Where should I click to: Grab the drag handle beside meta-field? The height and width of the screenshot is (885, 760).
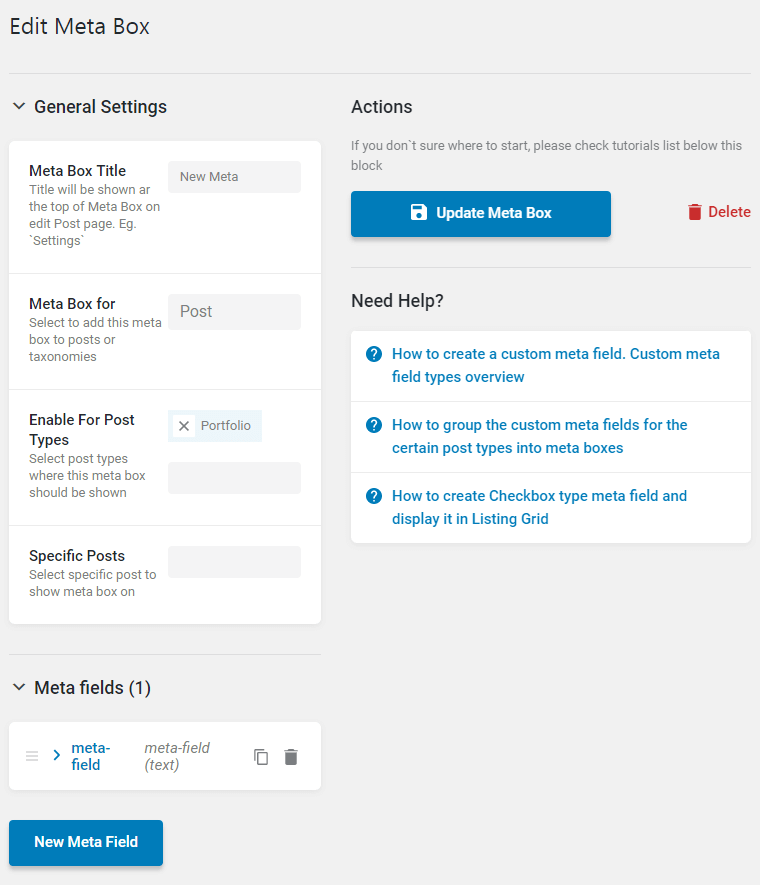(x=32, y=756)
